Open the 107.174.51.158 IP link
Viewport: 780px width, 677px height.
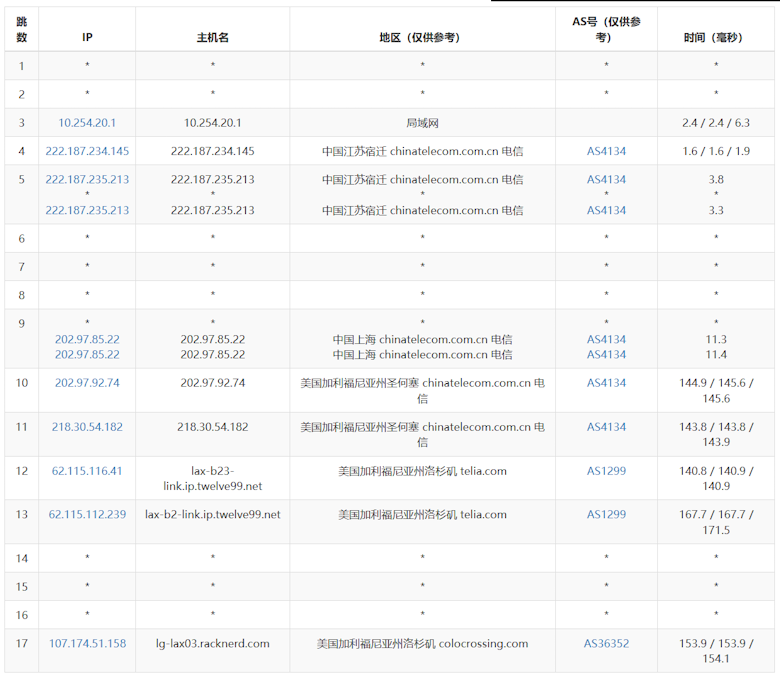tap(87, 644)
